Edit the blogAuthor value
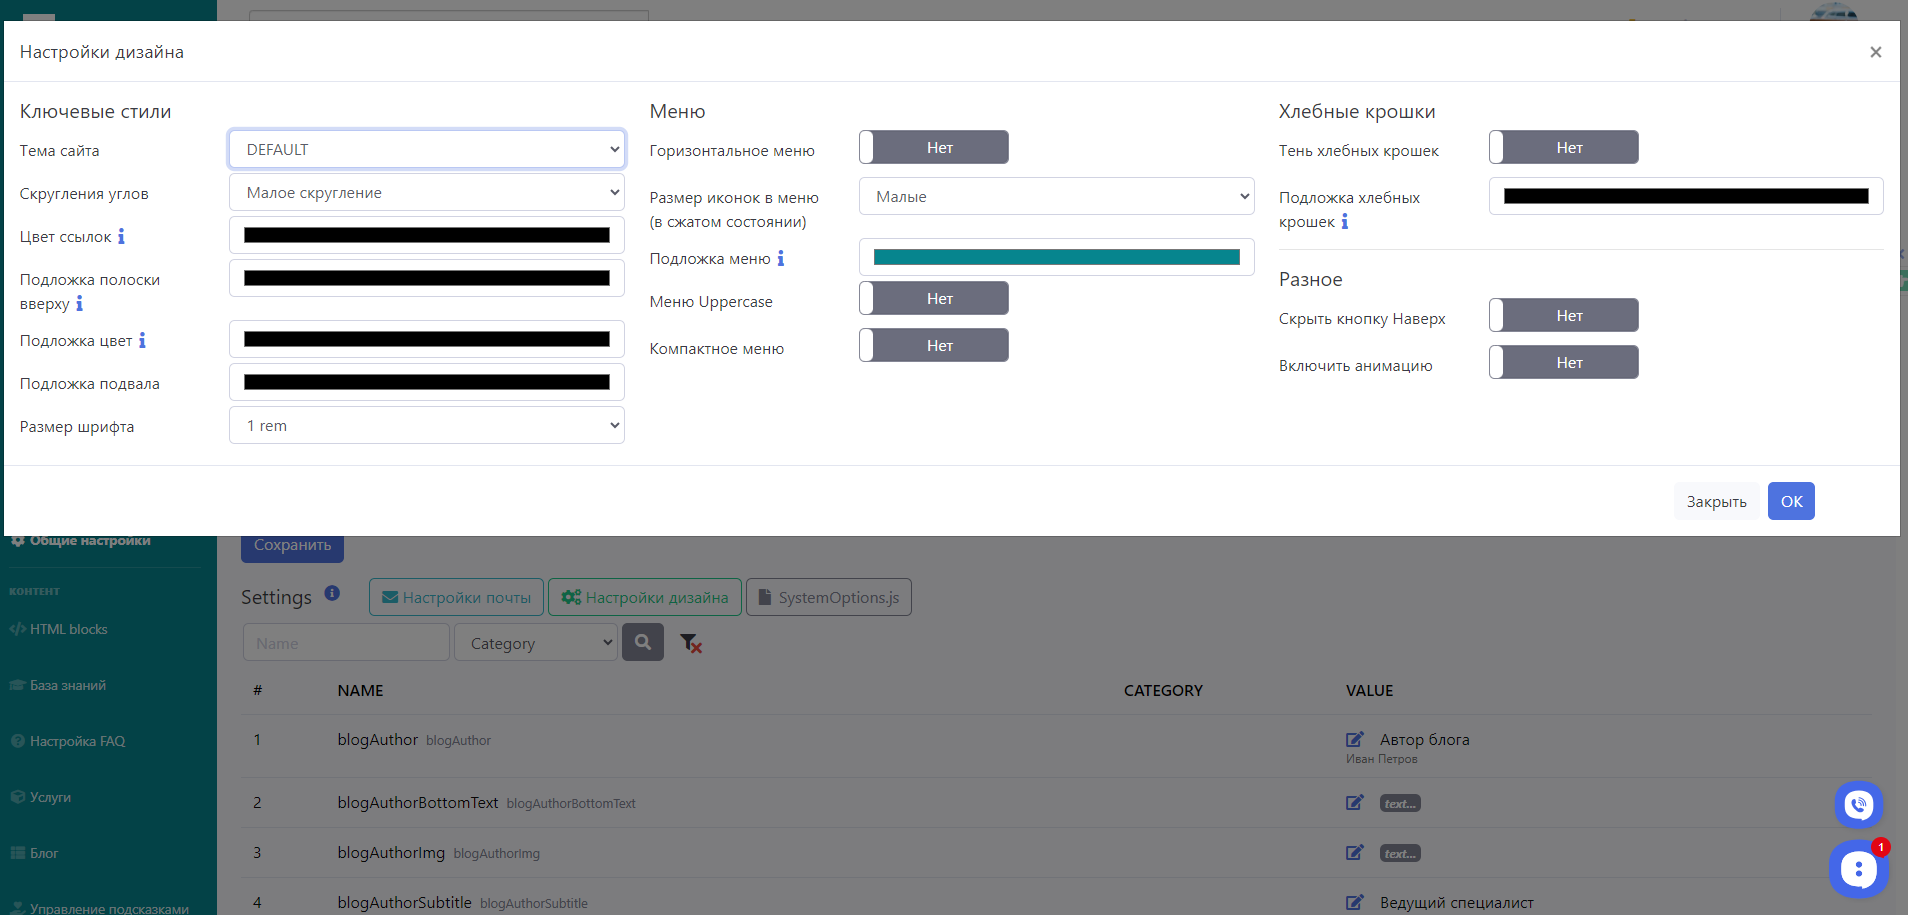Screen dimensions: 1908x915 click(x=1354, y=740)
